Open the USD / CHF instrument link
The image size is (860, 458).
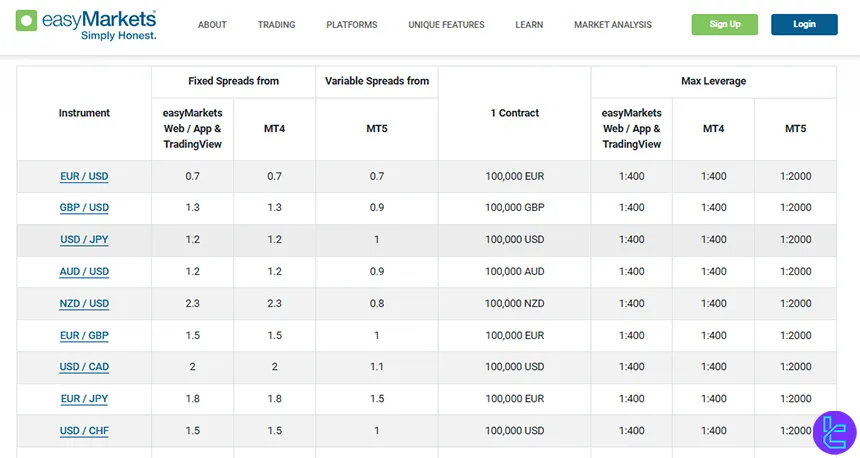[x=84, y=431]
